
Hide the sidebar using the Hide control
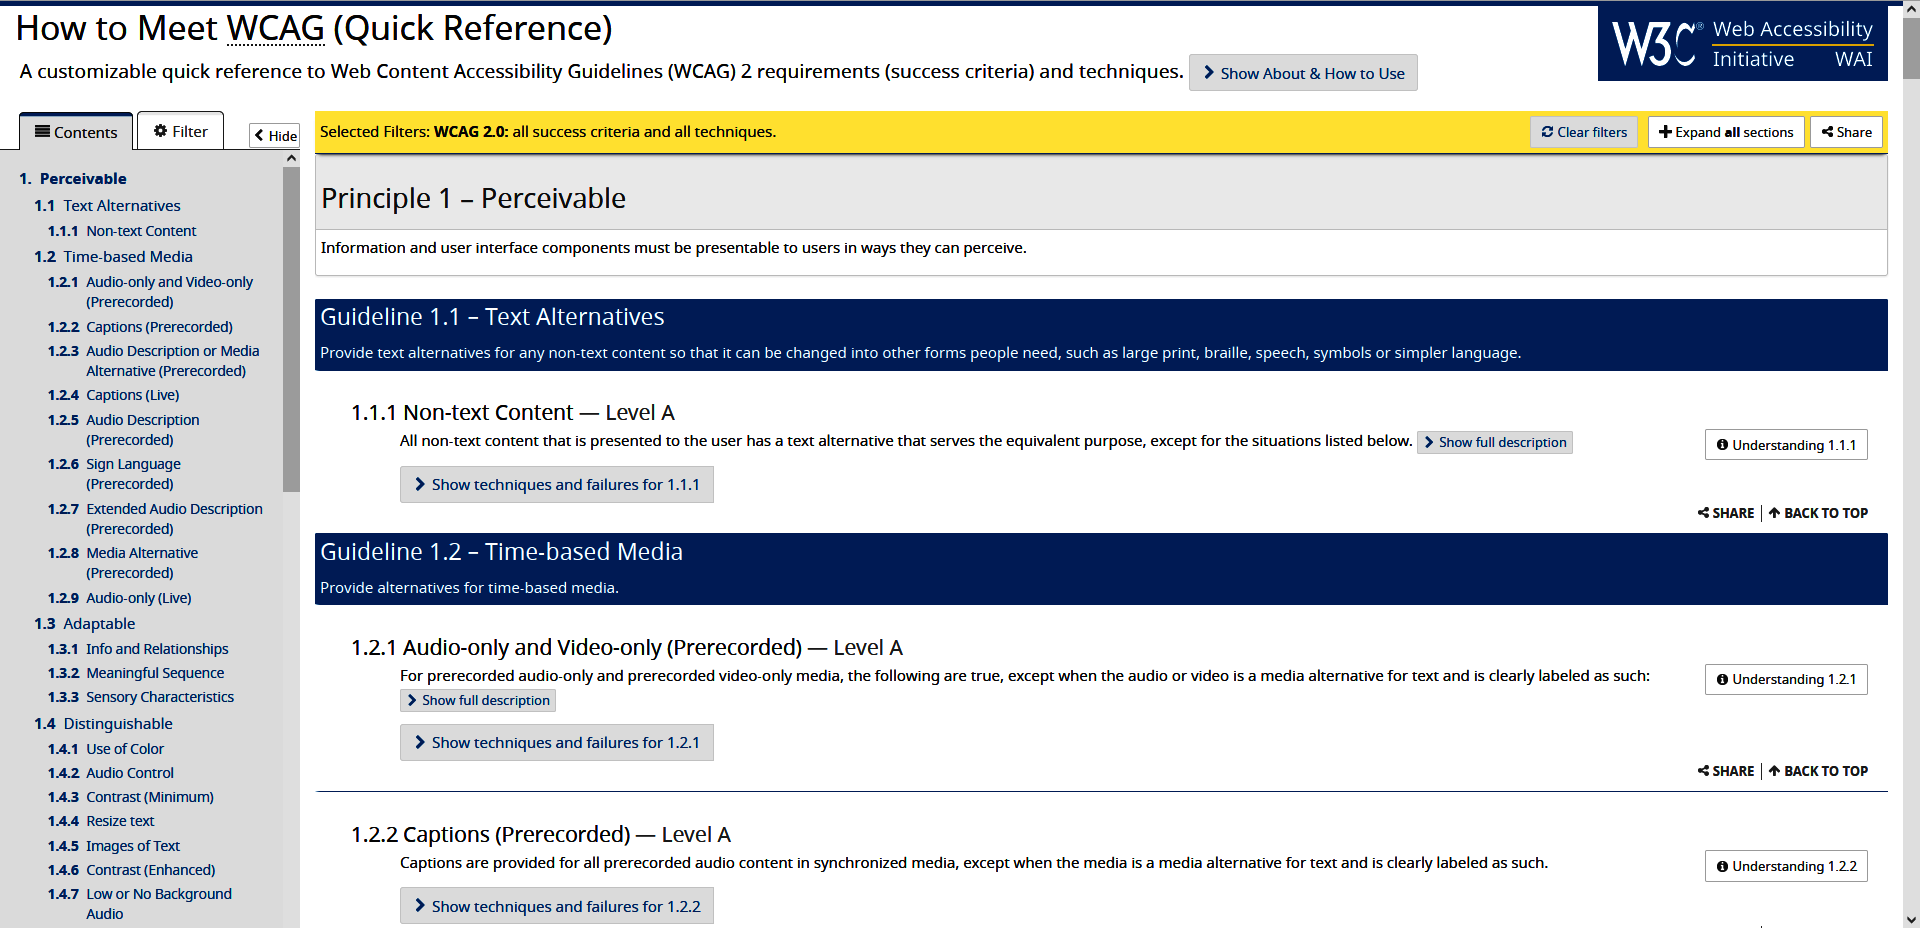274,135
